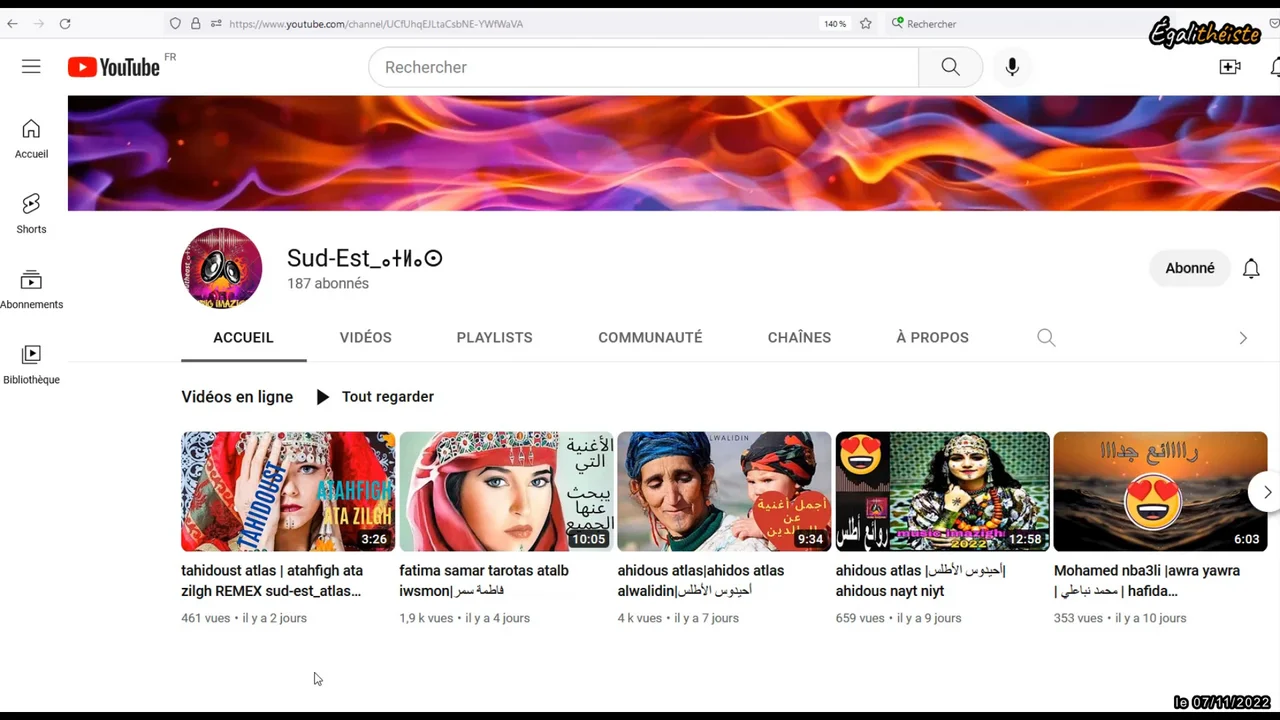Screen dimensions: 1280x720
Task: Click the magnifier search button
Action: click(950, 67)
